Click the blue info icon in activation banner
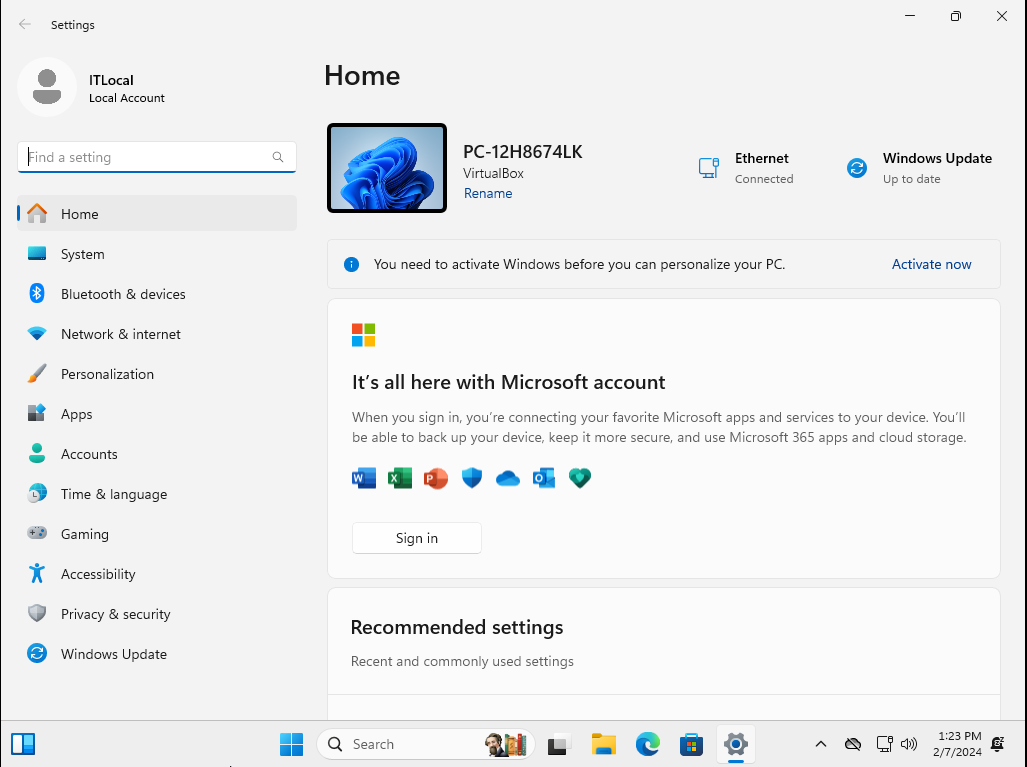 coord(352,265)
